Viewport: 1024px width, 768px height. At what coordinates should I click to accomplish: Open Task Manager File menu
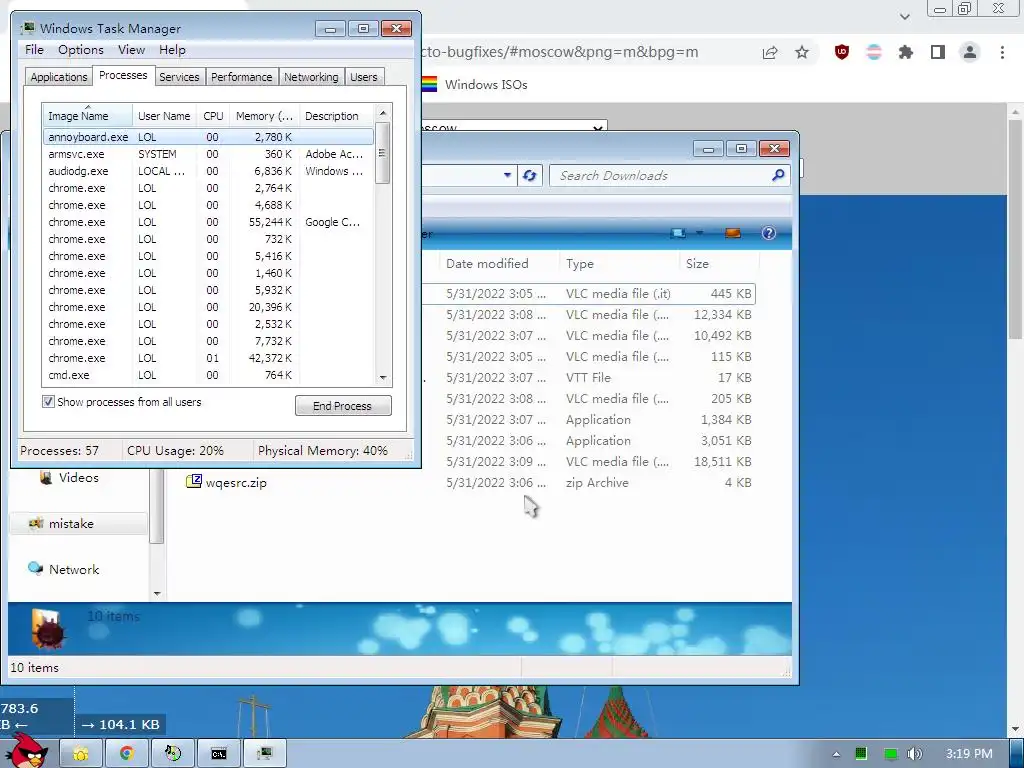point(34,50)
